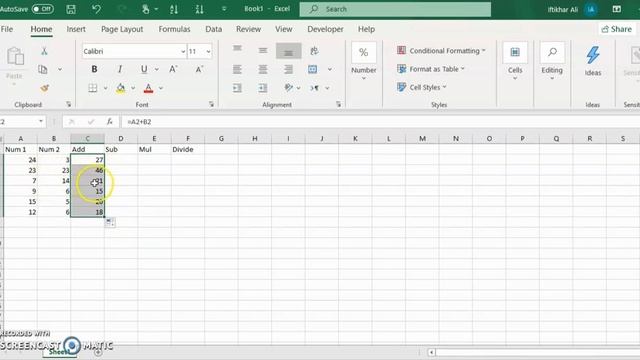Click Center alignment icon
640x360 pixels.
(263, 69)
